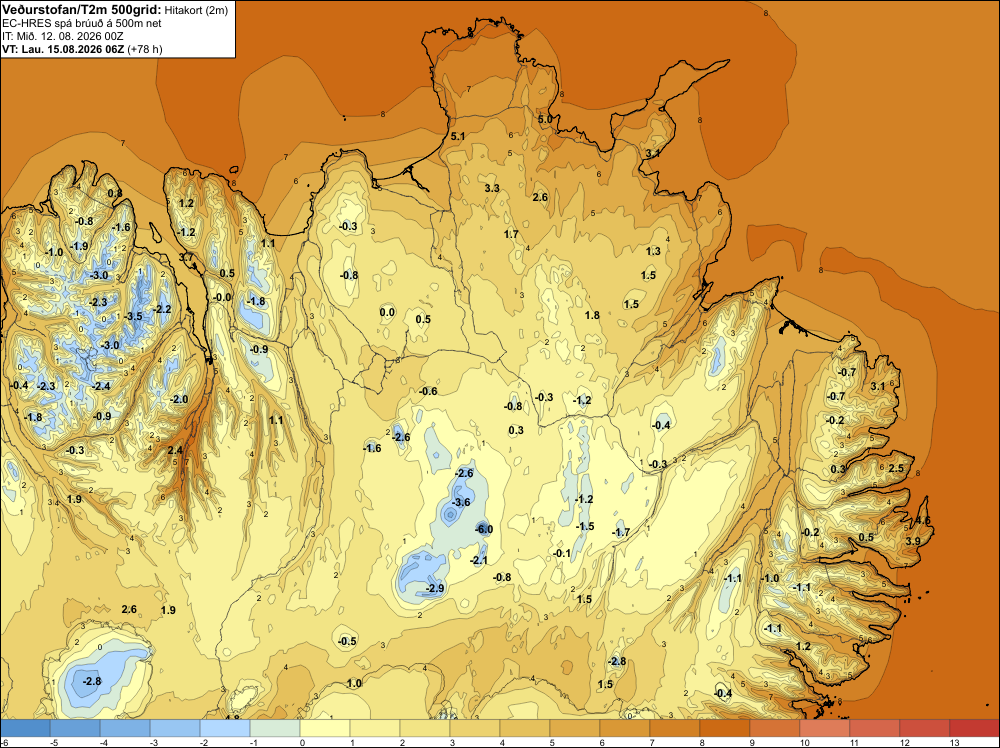Click the 3.9 temperature label

913,541
